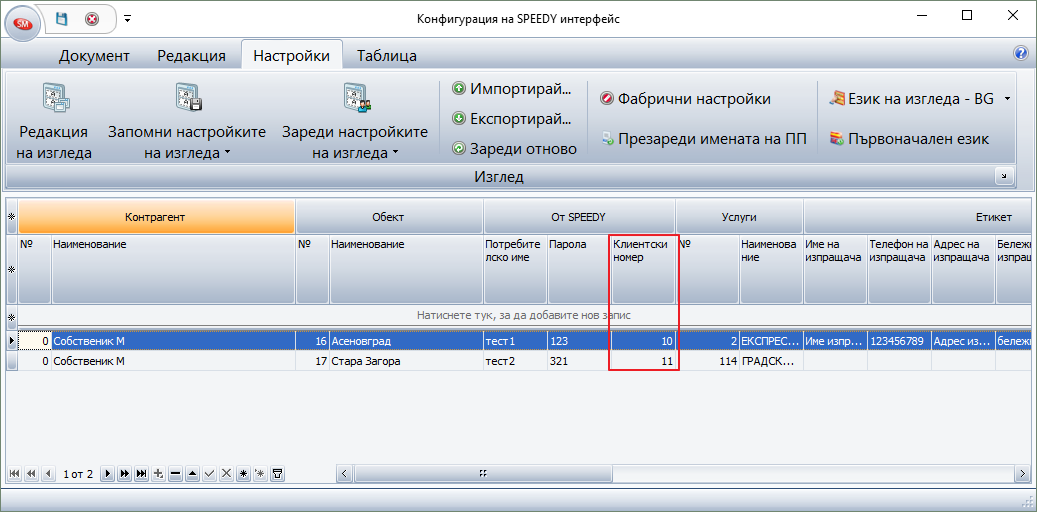Select the Стара Загора cell
Viewport: 1037px width, 512px height.
click(405, 362)
